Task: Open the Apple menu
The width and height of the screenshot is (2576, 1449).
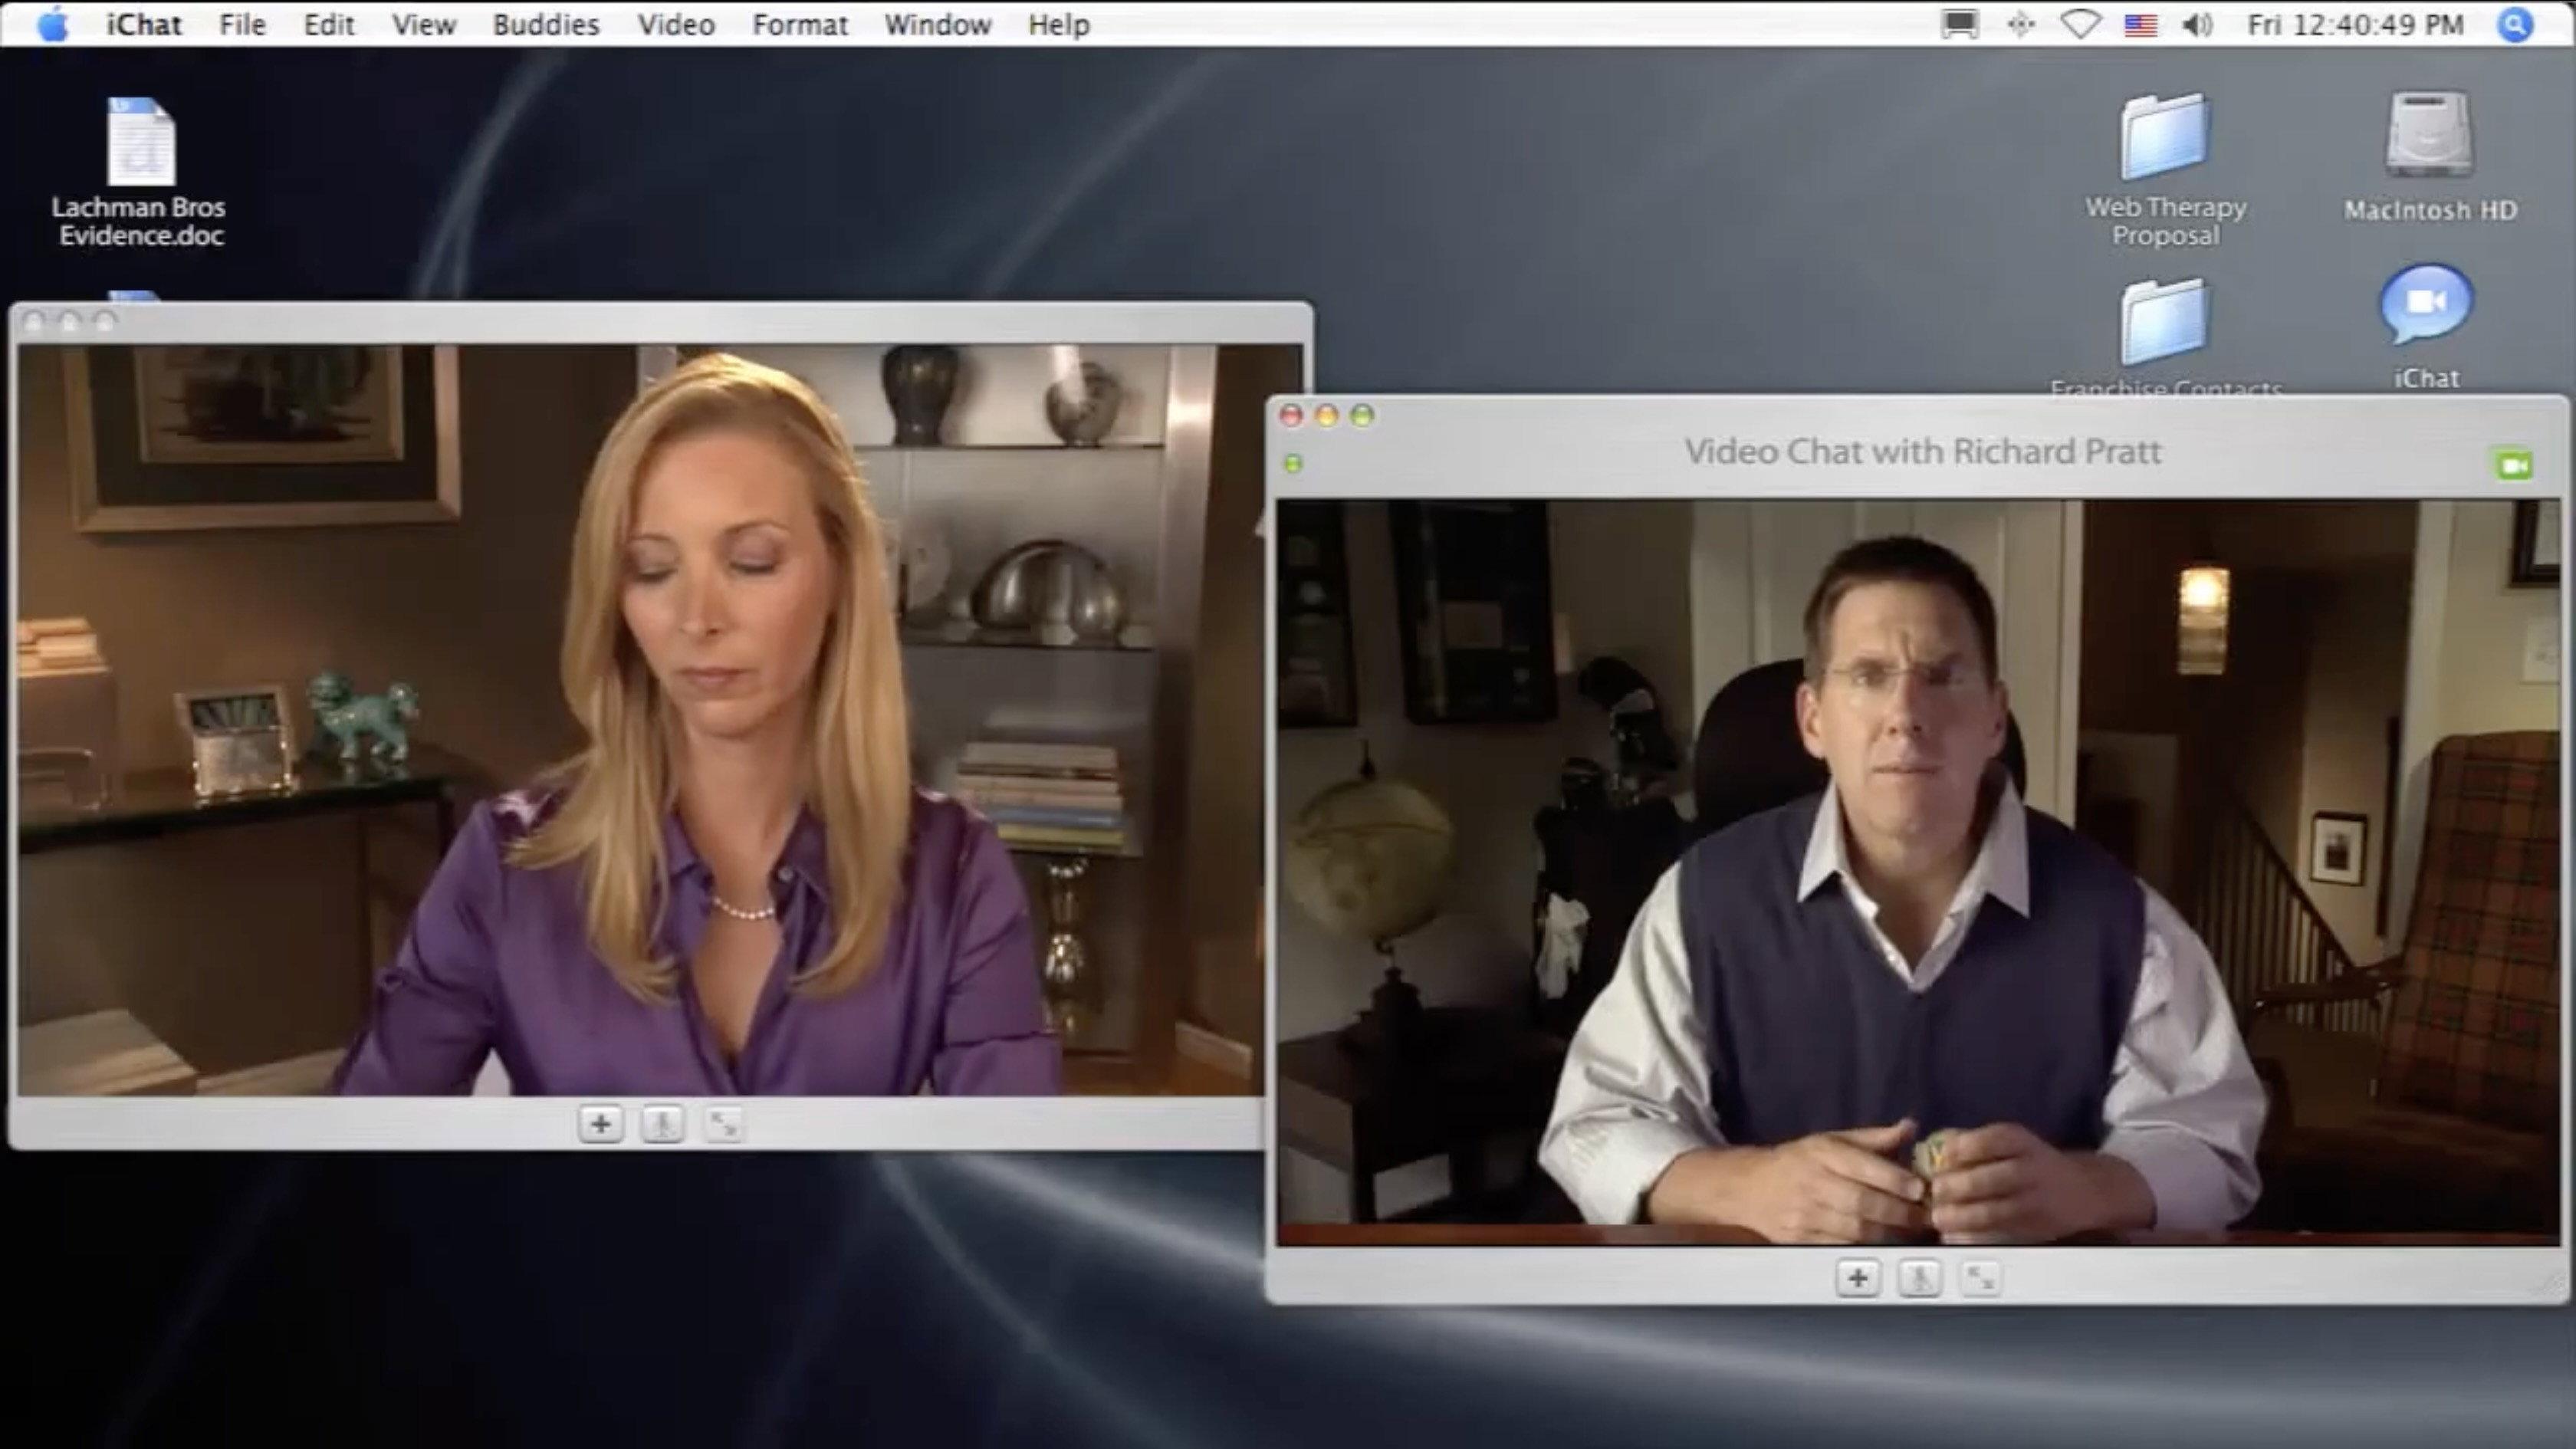Action: click(x=53, y=24)
